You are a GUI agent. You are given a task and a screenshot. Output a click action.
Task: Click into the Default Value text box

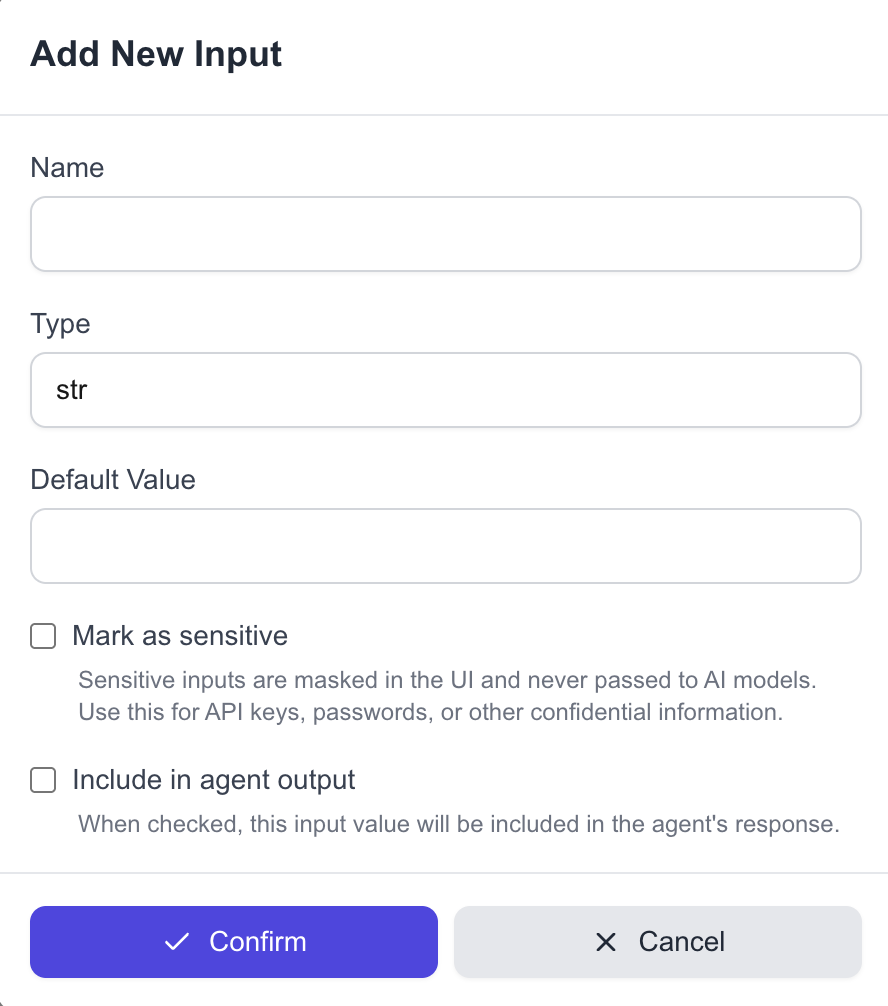coord(445,546)
